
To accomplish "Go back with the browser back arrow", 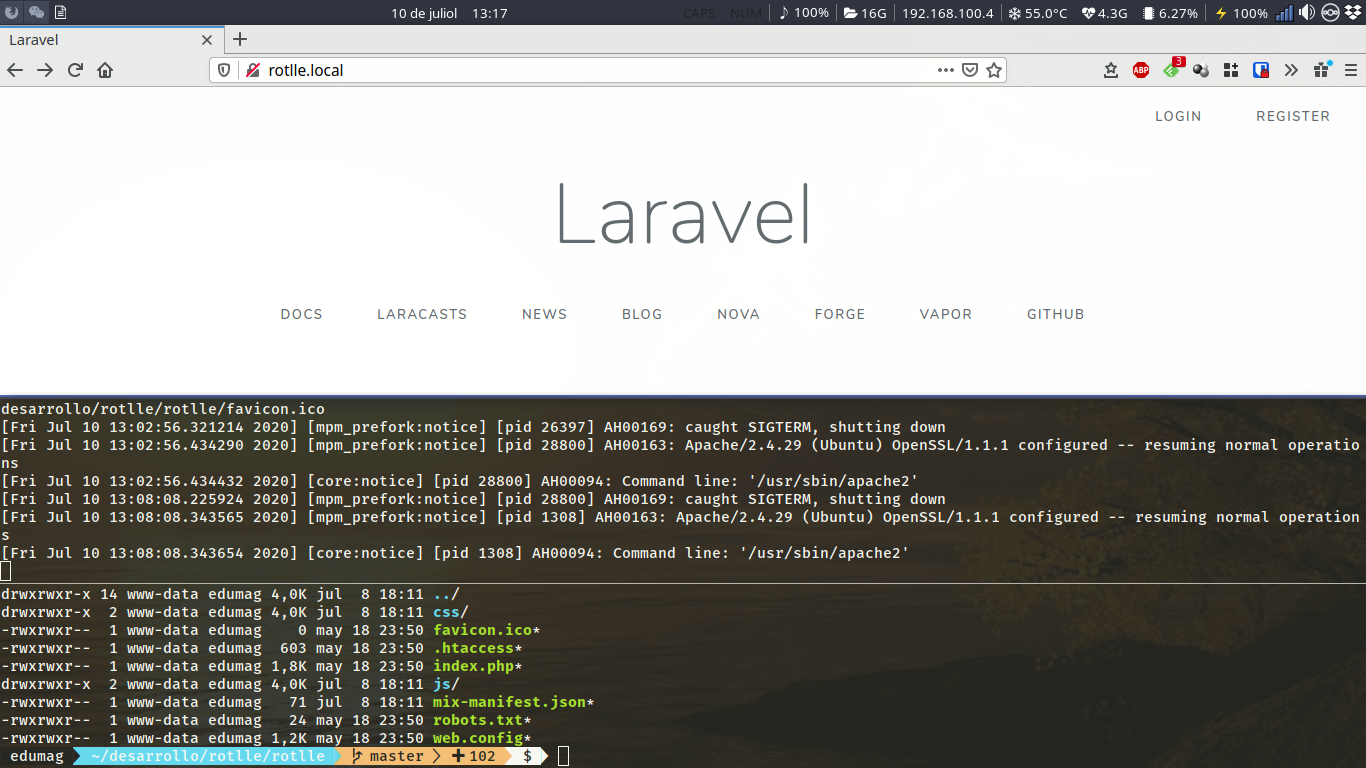I will click(15, 70).
